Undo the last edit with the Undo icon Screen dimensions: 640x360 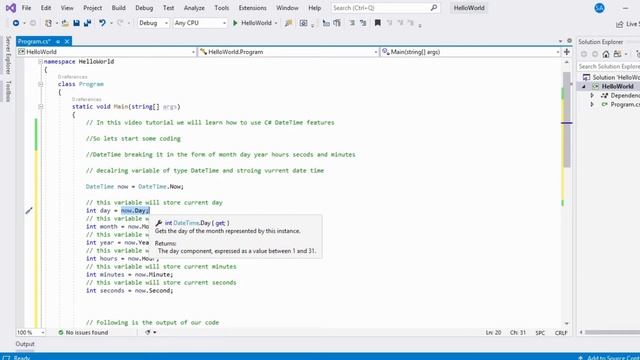point(102,23)
